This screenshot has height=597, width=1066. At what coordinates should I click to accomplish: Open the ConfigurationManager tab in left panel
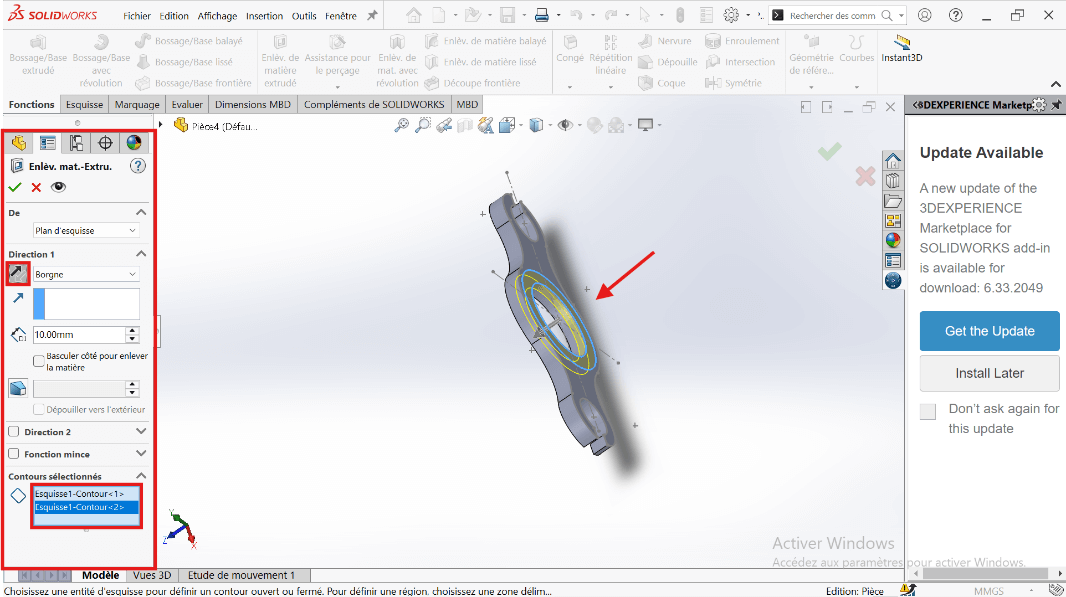click(76, 144)
